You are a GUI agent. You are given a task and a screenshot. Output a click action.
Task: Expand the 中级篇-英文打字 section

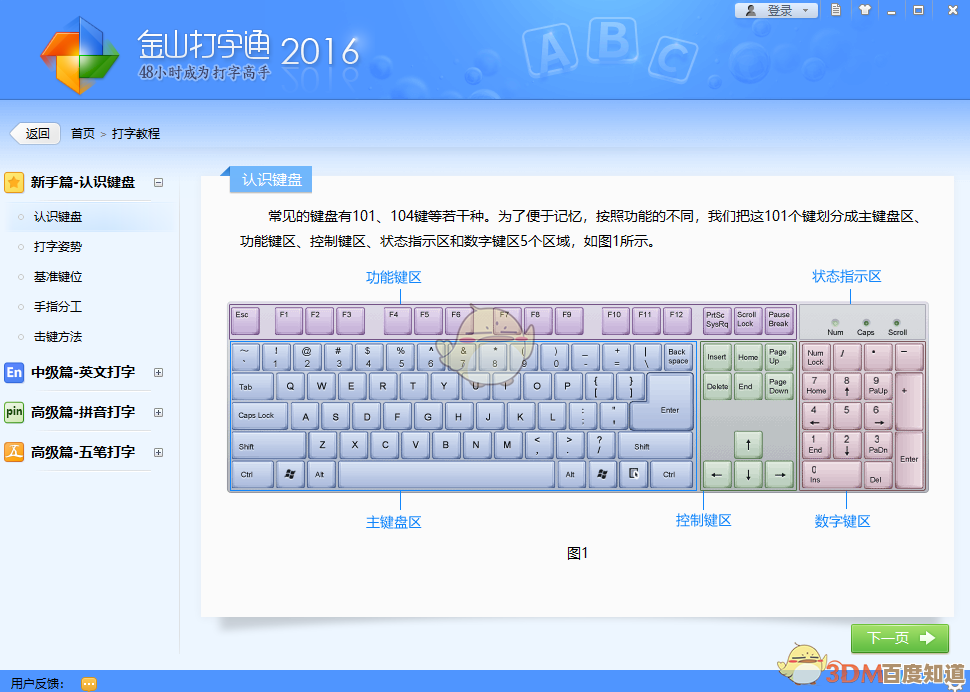pos(157,372)
